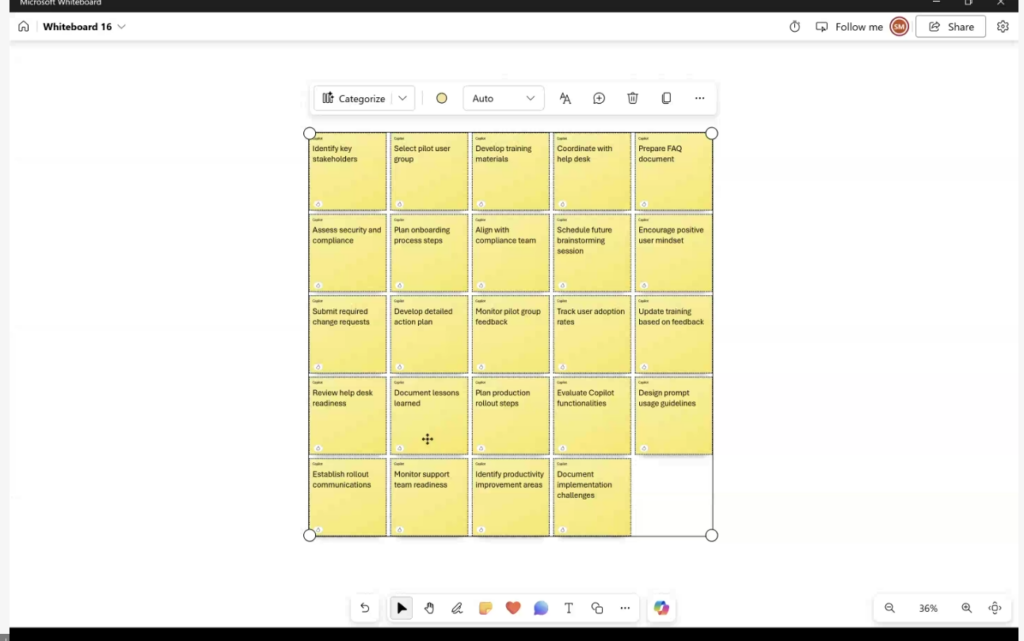The image size is (1024, 641).
Task: Click the Undo arrow
Action: [365, 608]
